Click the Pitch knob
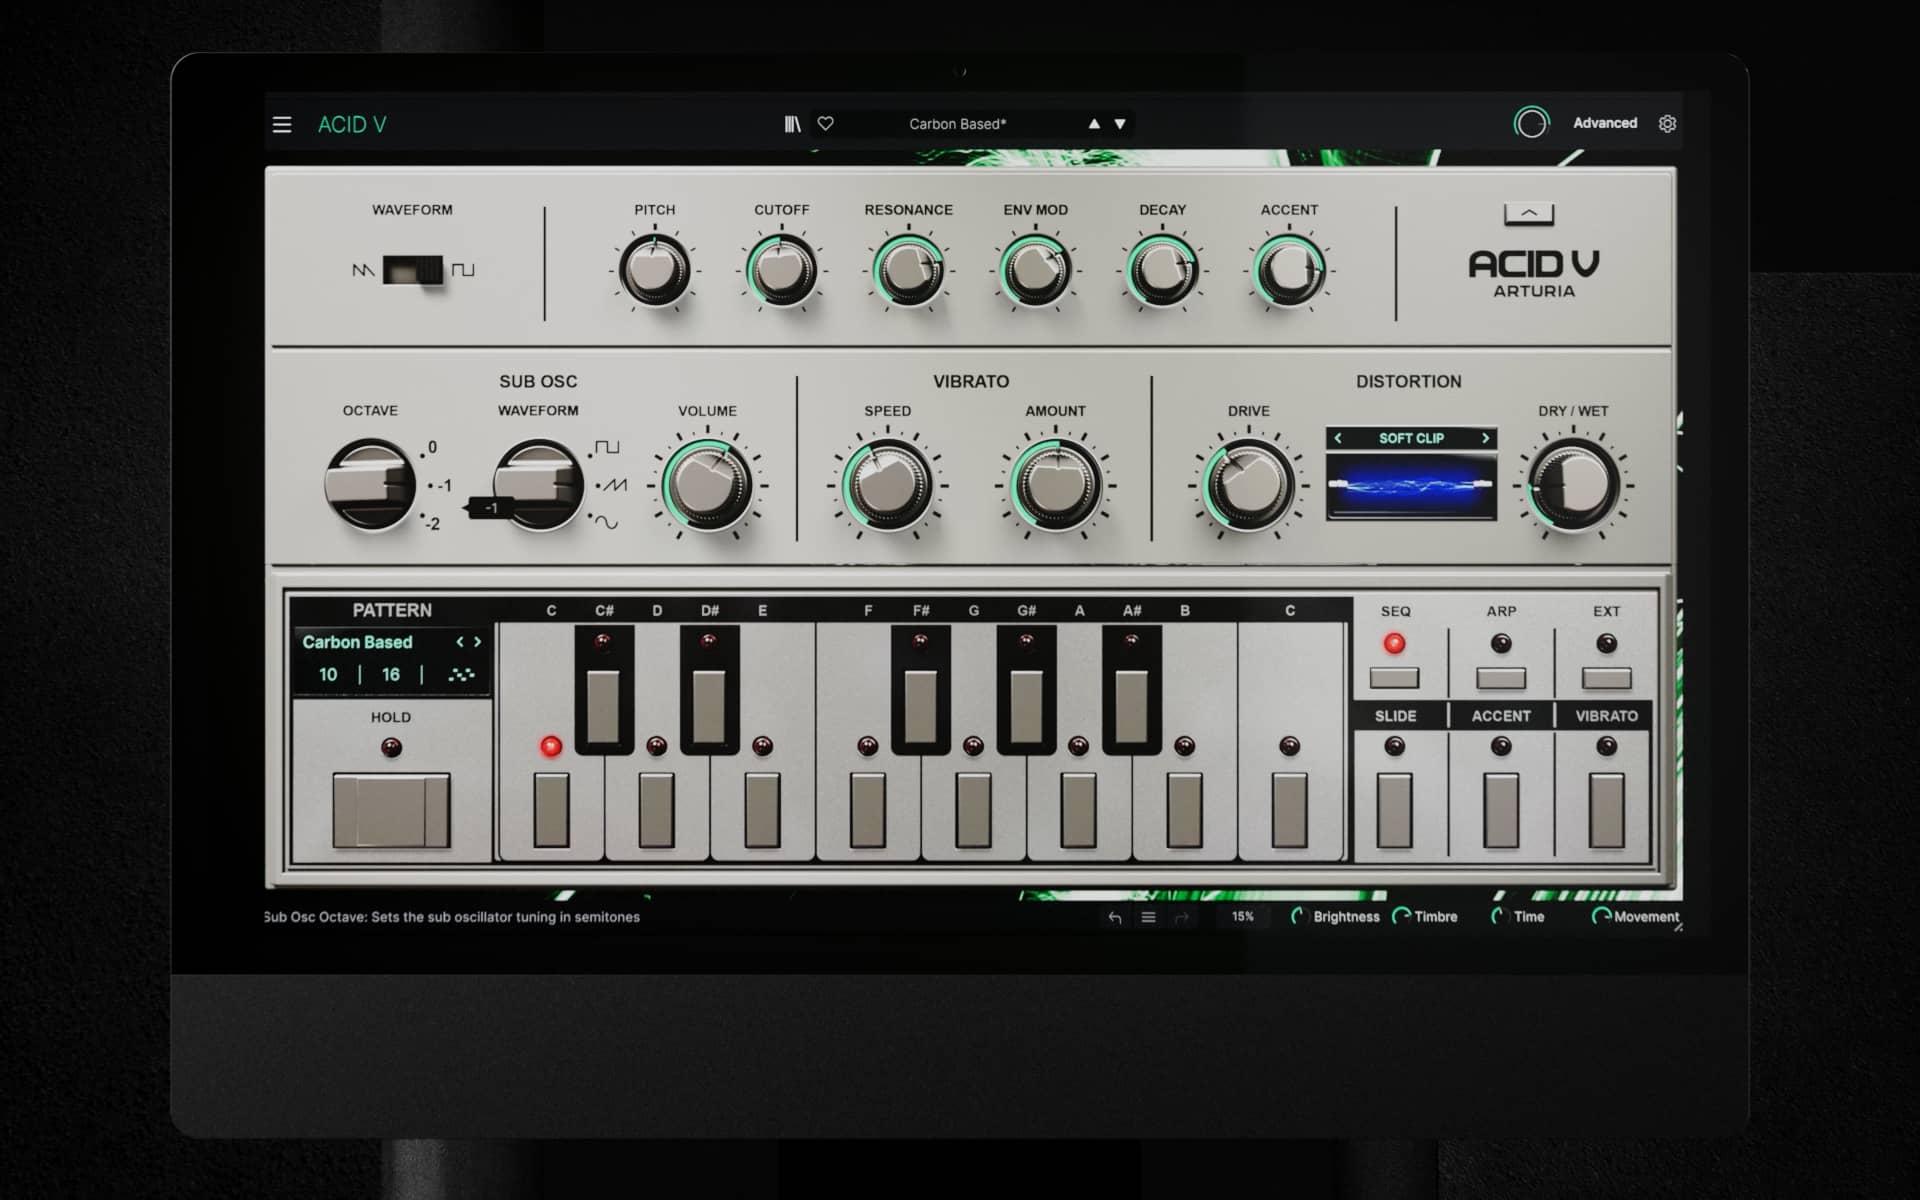 654,270
